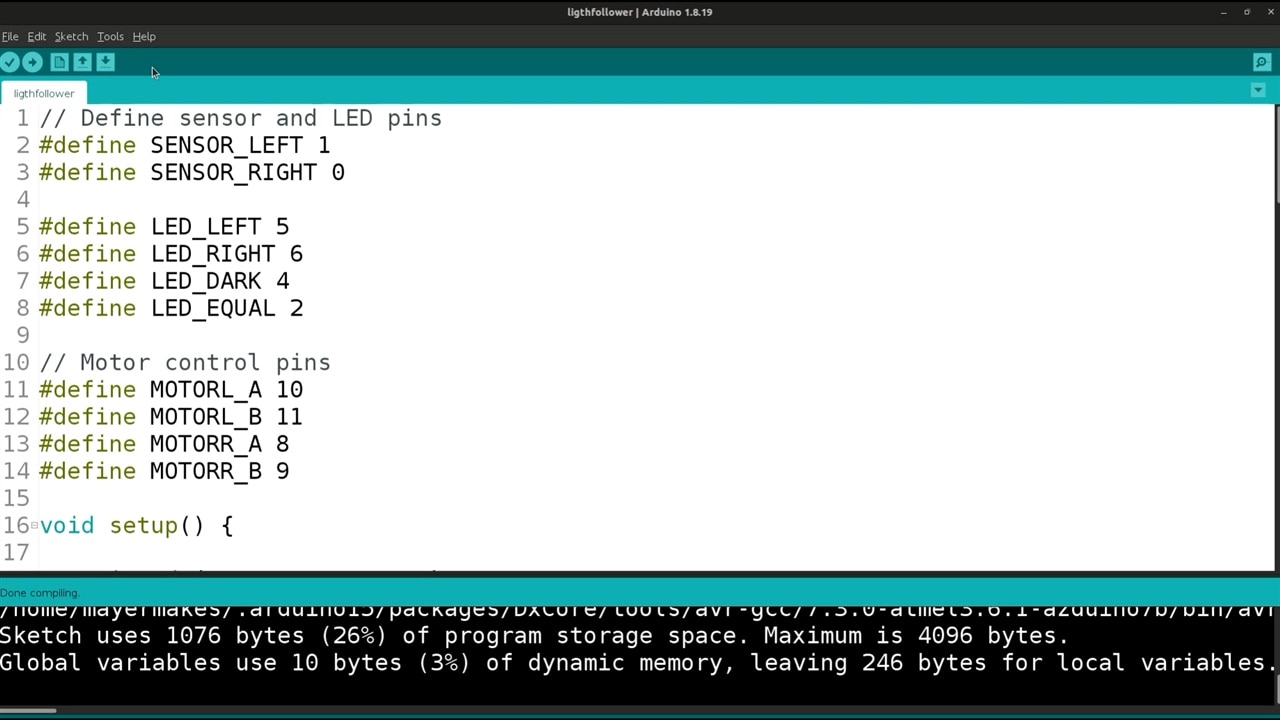1280x720 pixels.
Task: Expand the tab options dropdown arrow
Action: pos(1258,91)
